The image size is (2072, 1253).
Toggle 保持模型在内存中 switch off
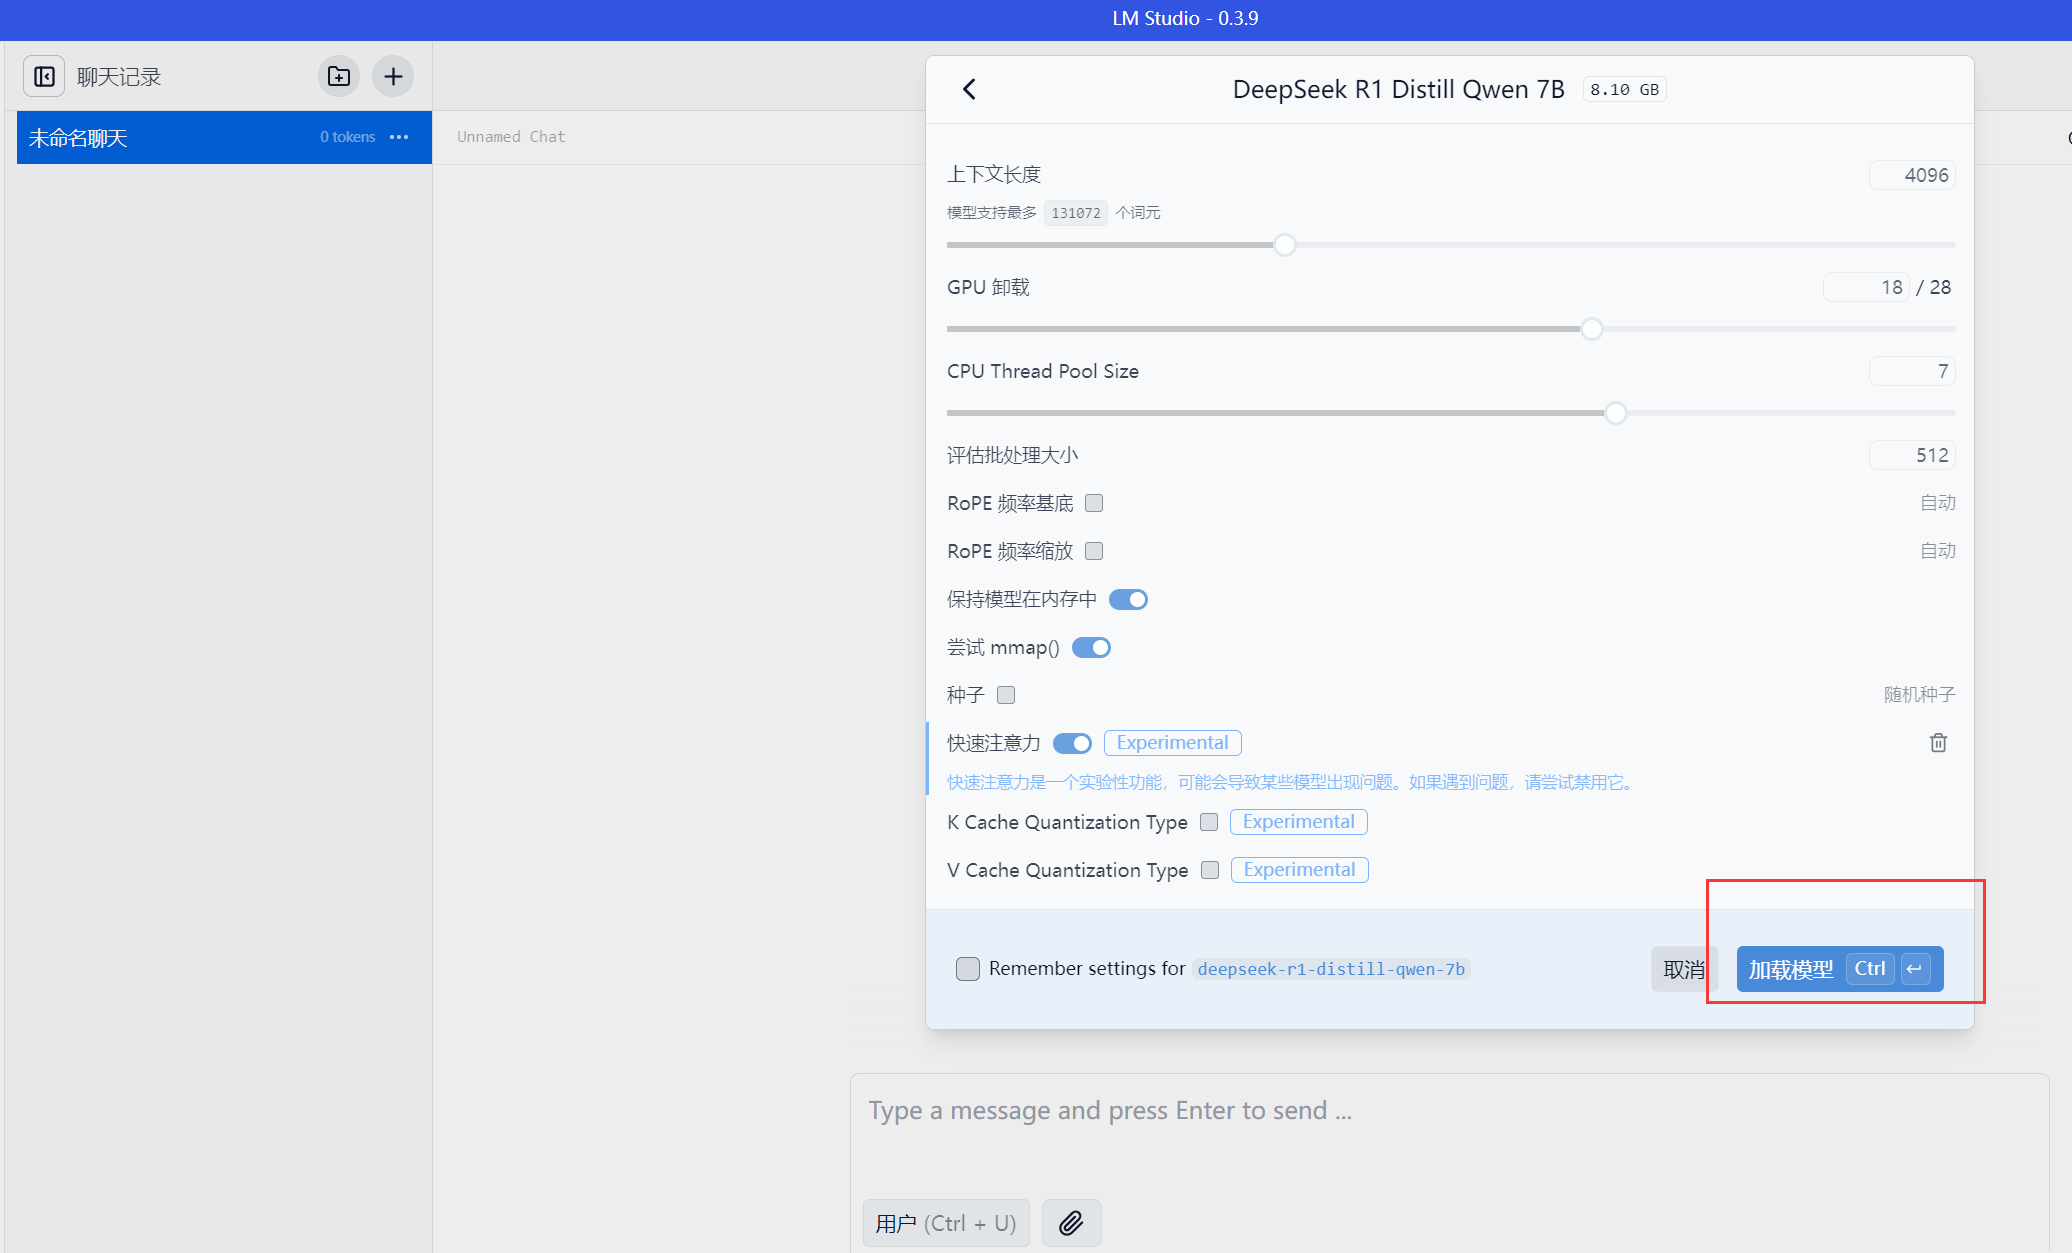1128,599
